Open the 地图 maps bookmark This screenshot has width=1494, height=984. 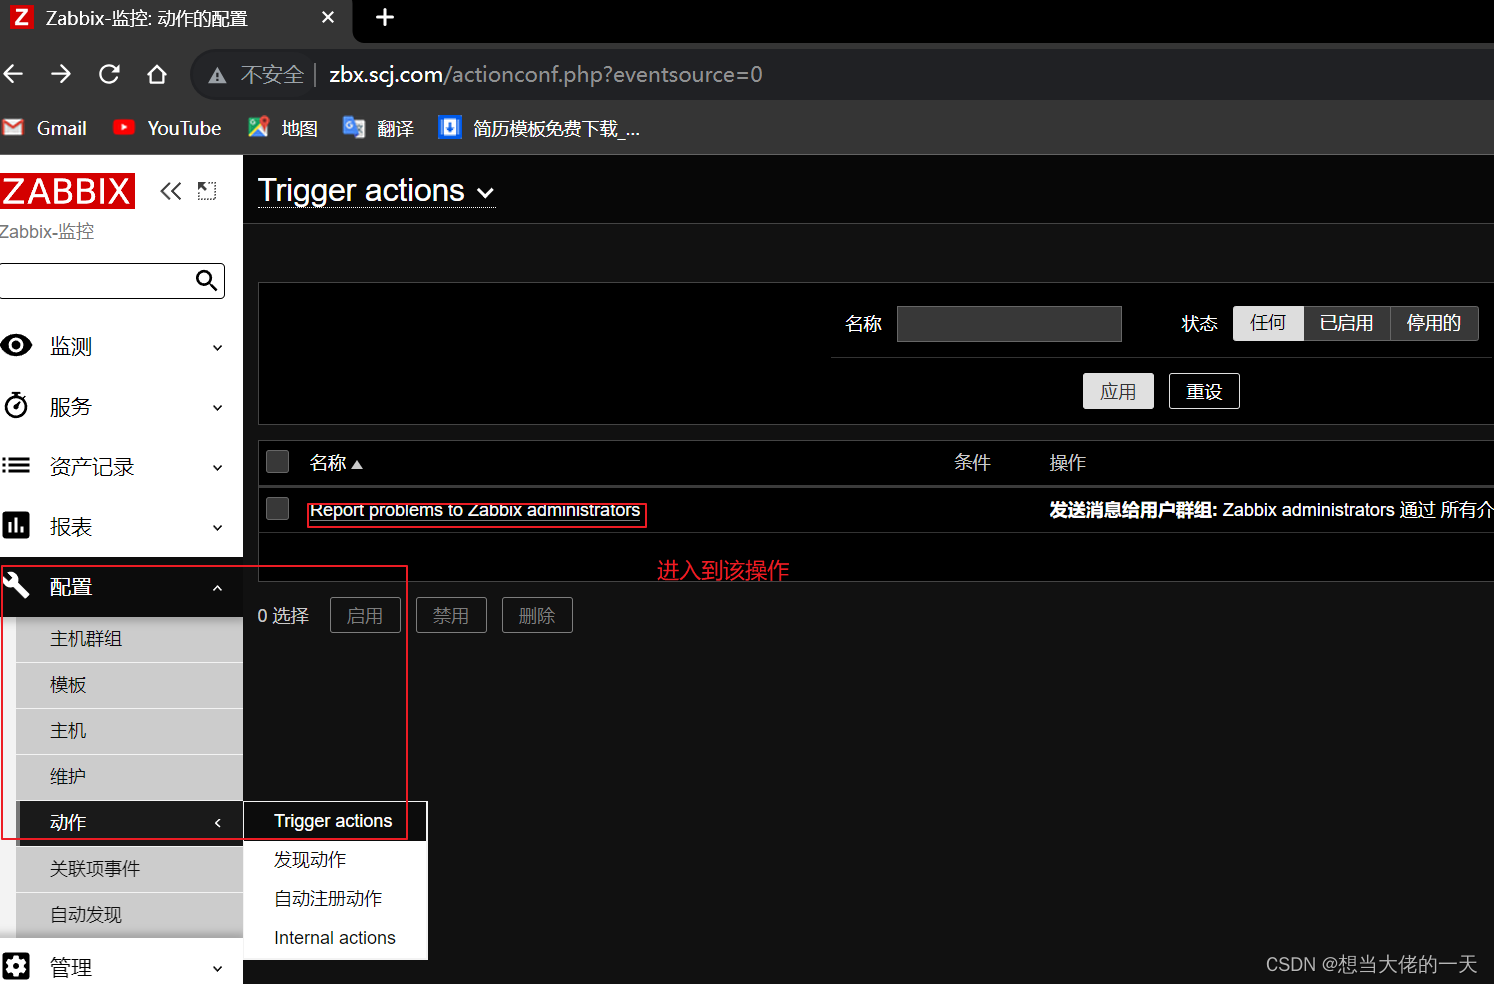(x=283, y=128)
